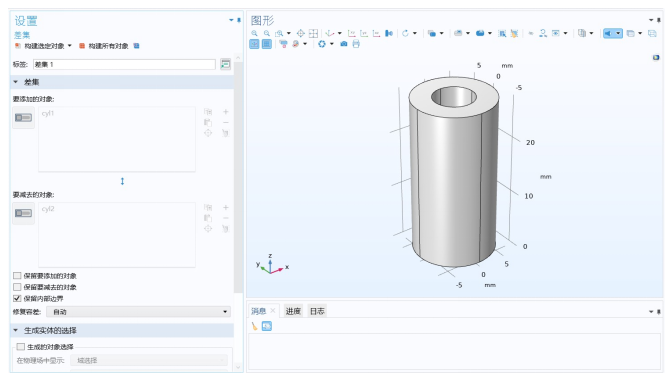This screenshot has width=671, height=386.
Task: Click the settings panel vertical scrollbar
Action: [x=238, y=177]
